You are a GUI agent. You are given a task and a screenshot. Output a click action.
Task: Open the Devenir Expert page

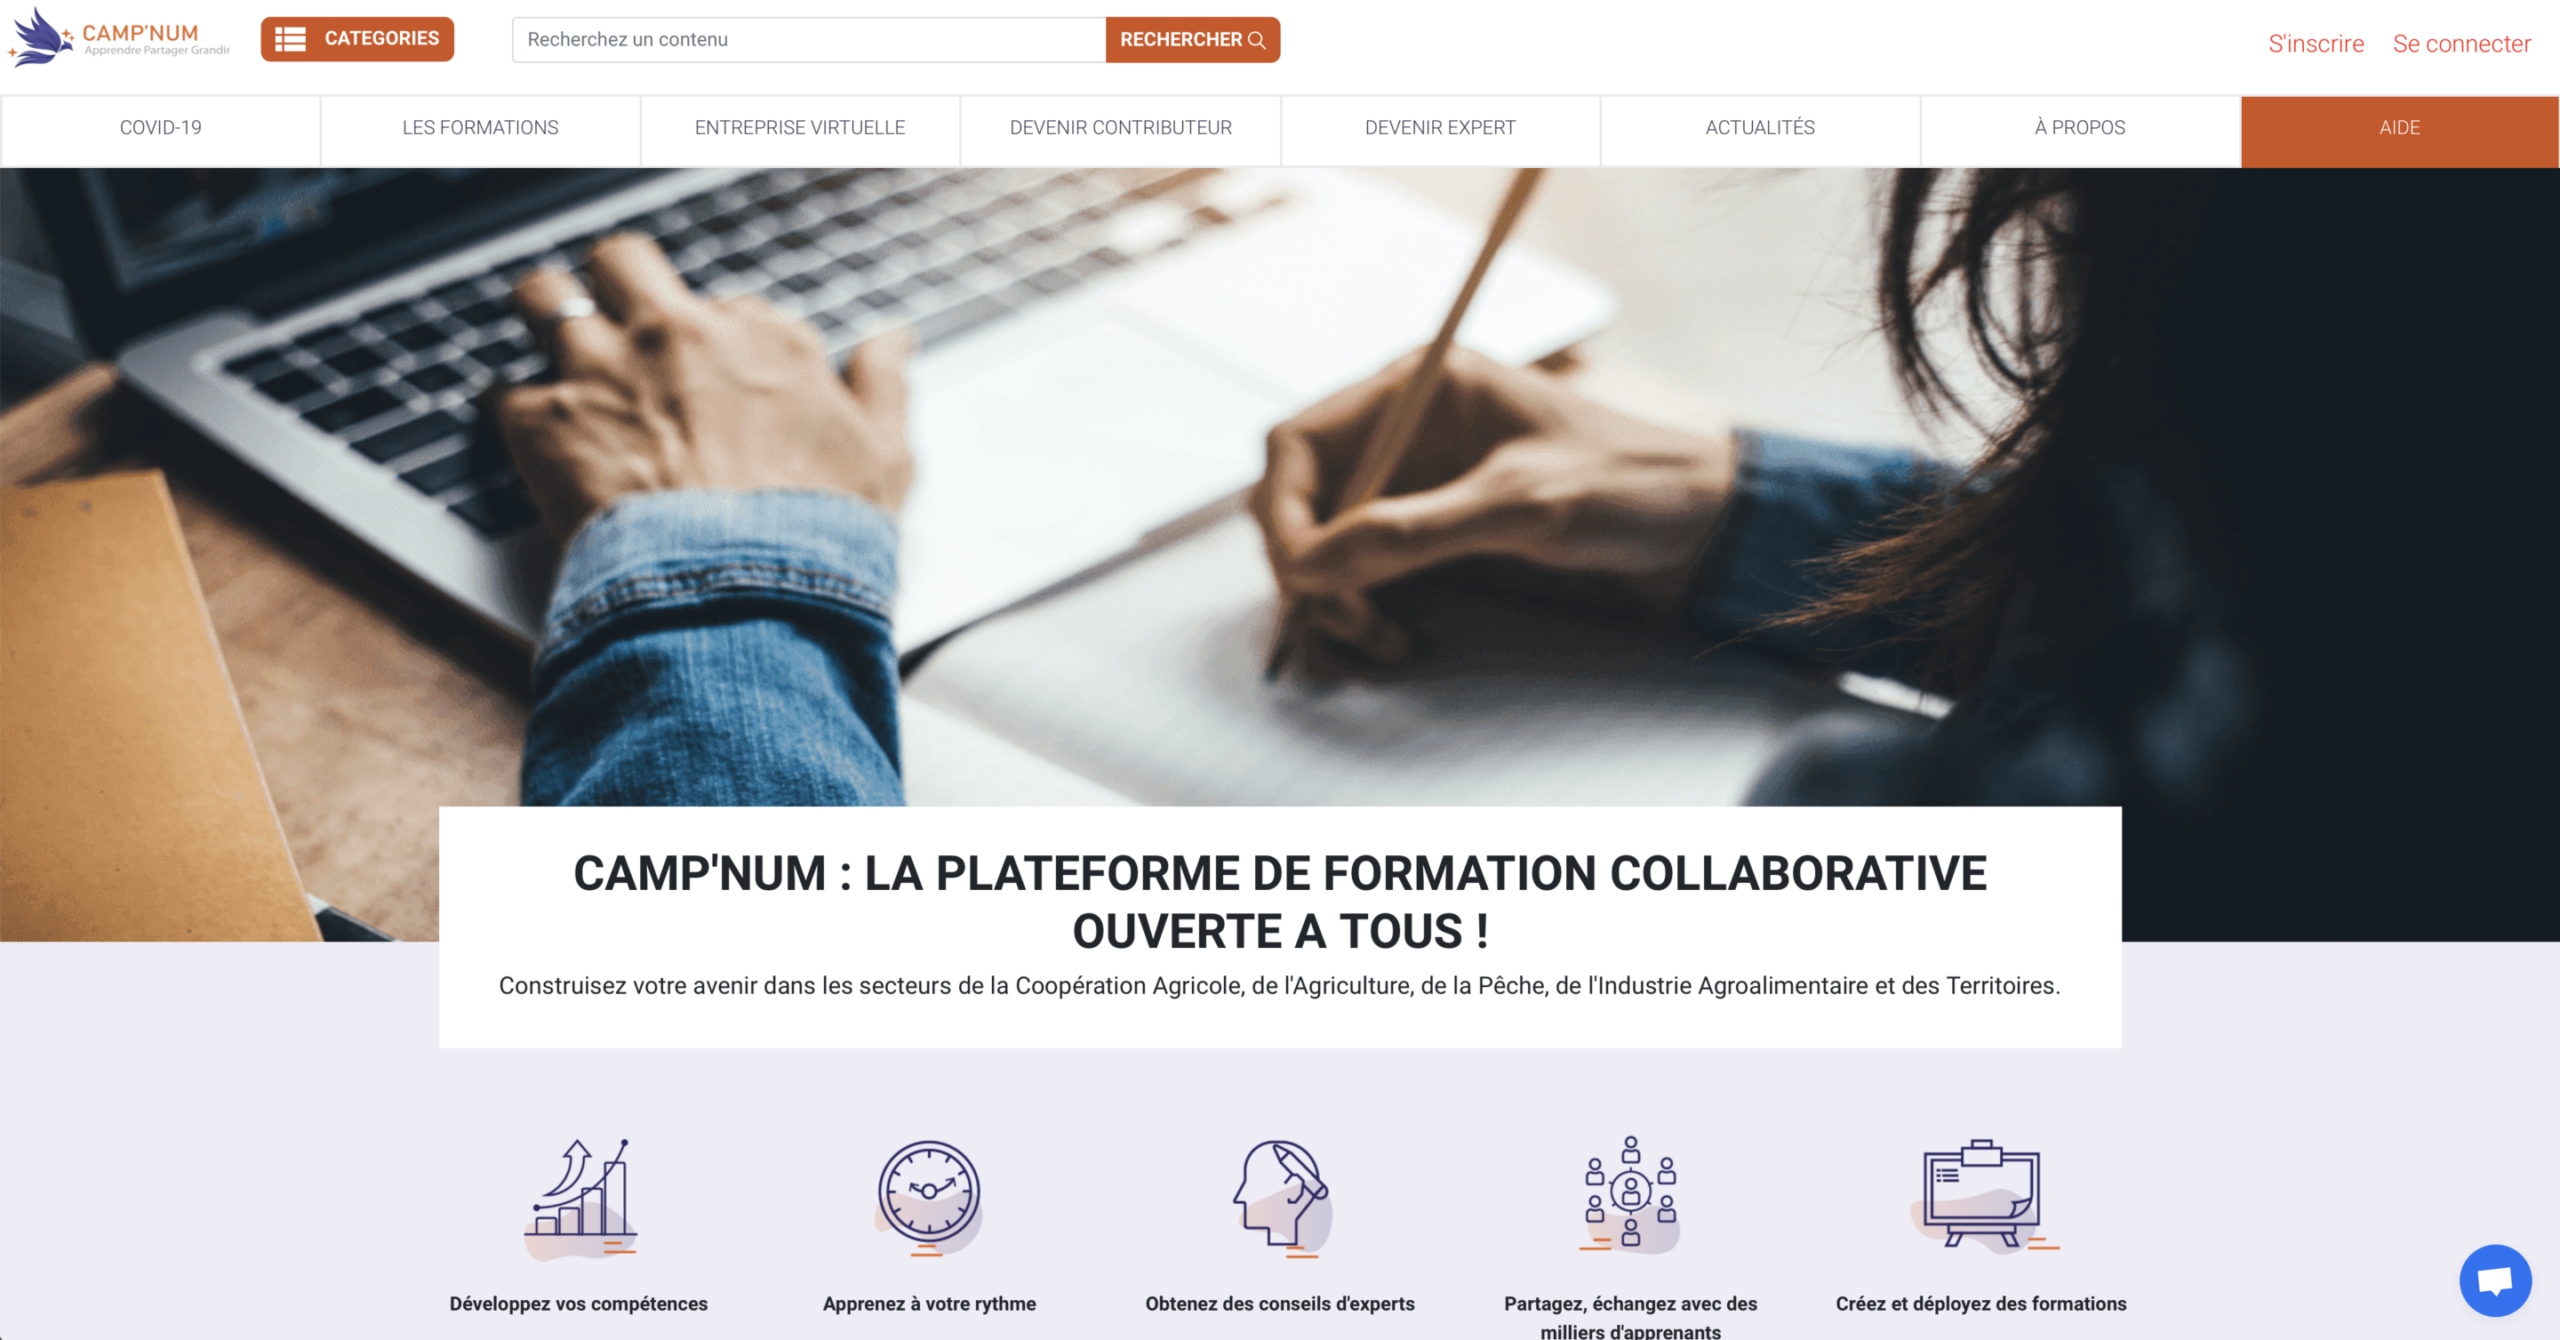point(1440,128)
